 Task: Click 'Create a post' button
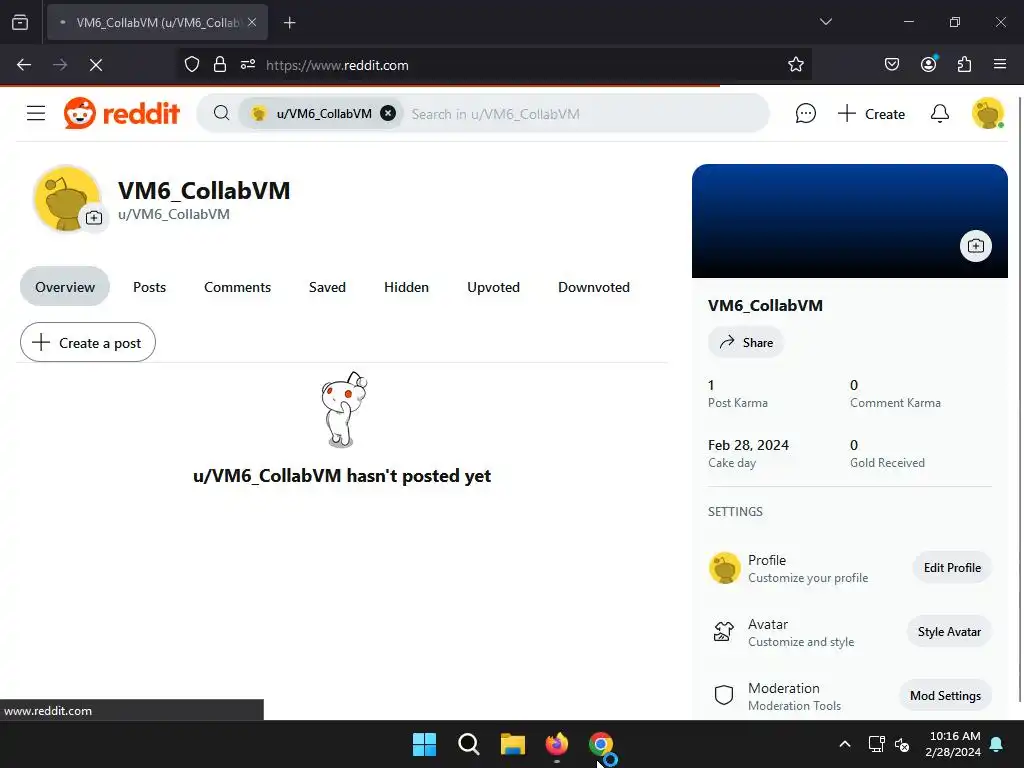pyautogui.click(x=88, y=342)
